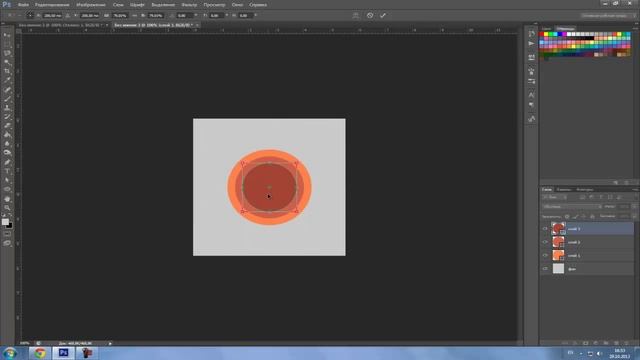Click the width percentage input field

[x=120, y=16]
